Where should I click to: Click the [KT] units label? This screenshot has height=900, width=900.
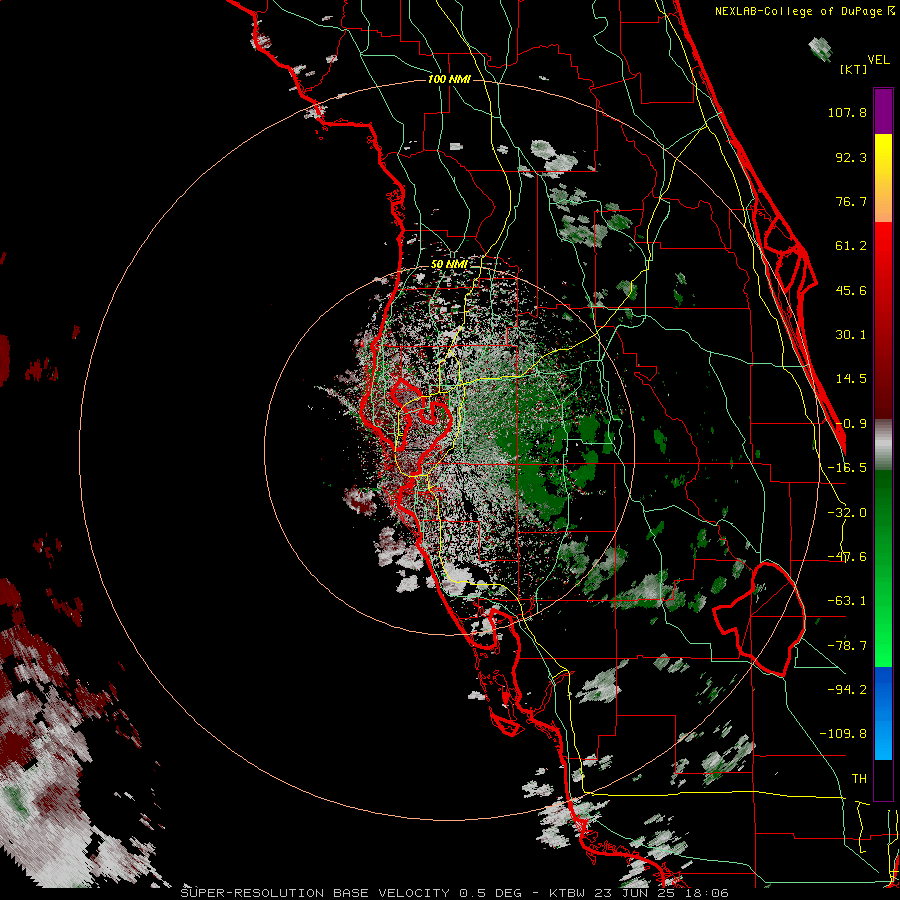tap(853, 69)
